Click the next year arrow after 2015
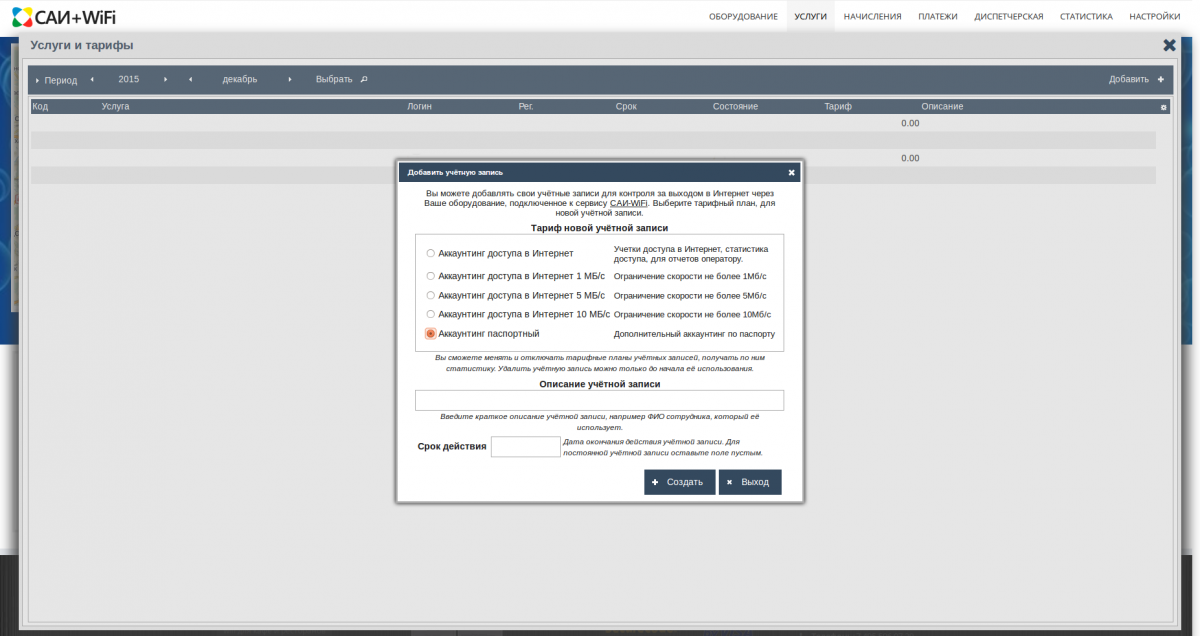 coord(165,79)
